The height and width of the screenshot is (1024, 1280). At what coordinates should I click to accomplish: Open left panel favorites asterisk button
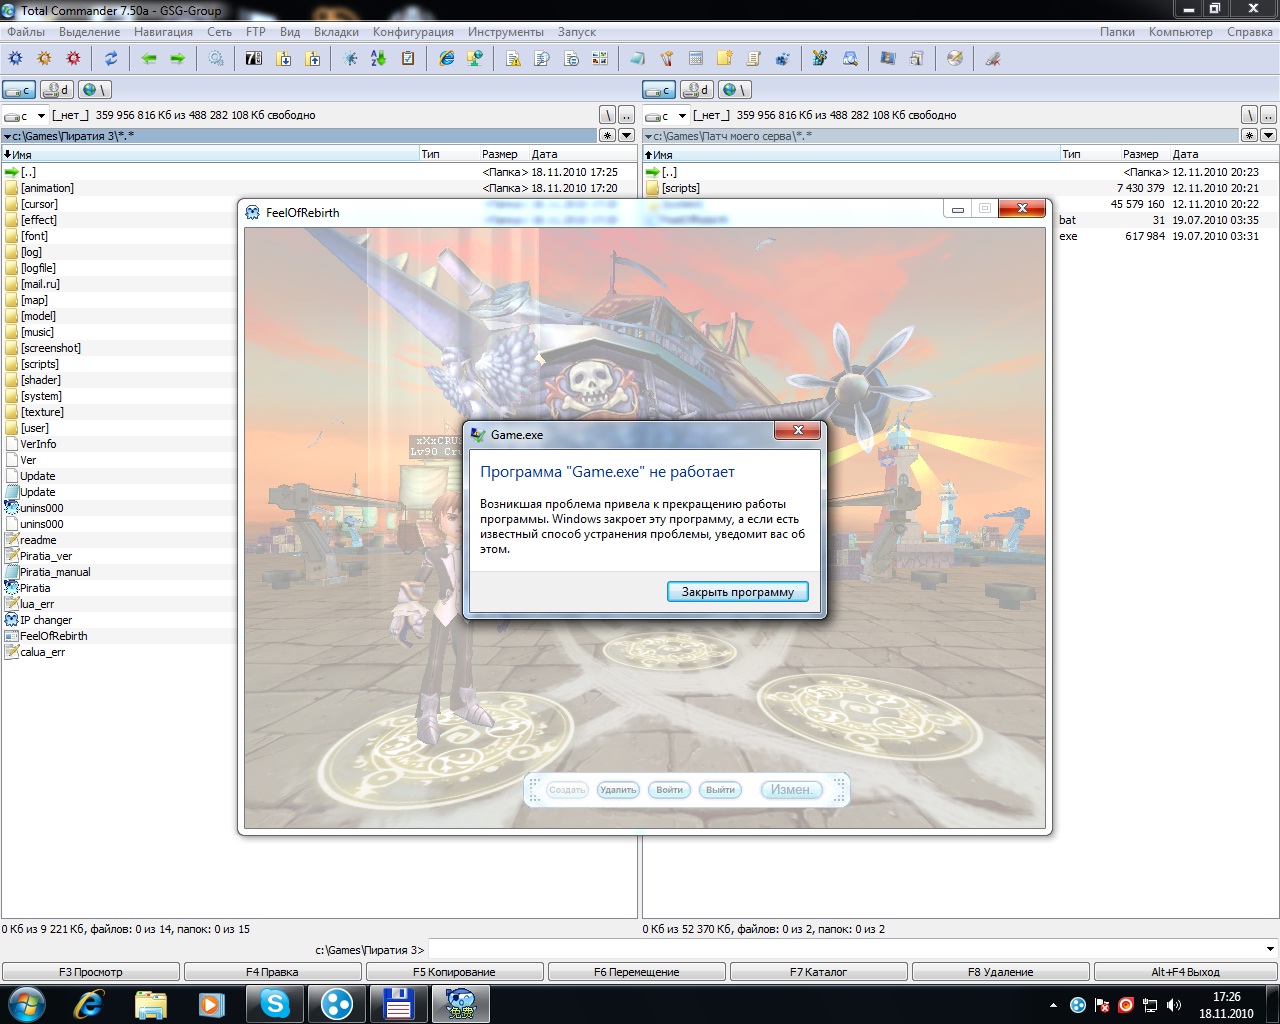click(607, 135)
